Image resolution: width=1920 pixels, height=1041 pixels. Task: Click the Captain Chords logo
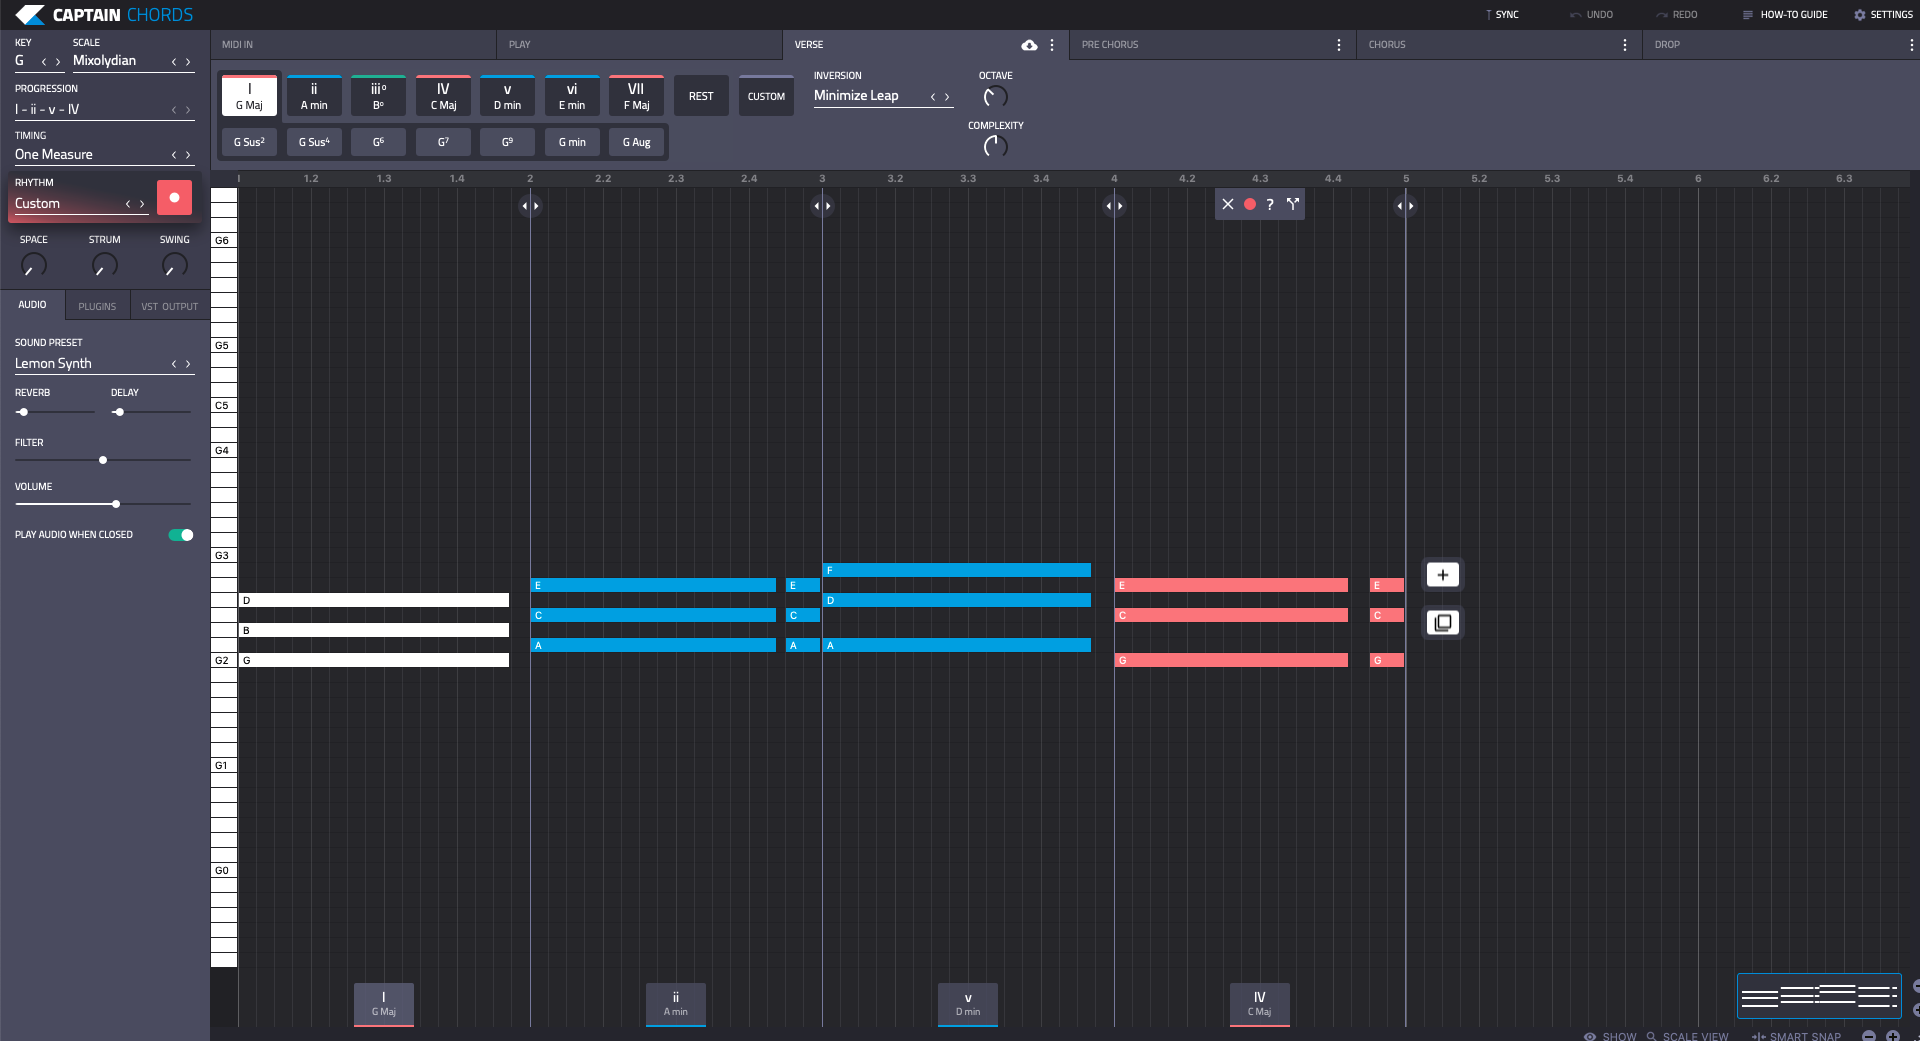pyautogui.click(x=104, y=15)
